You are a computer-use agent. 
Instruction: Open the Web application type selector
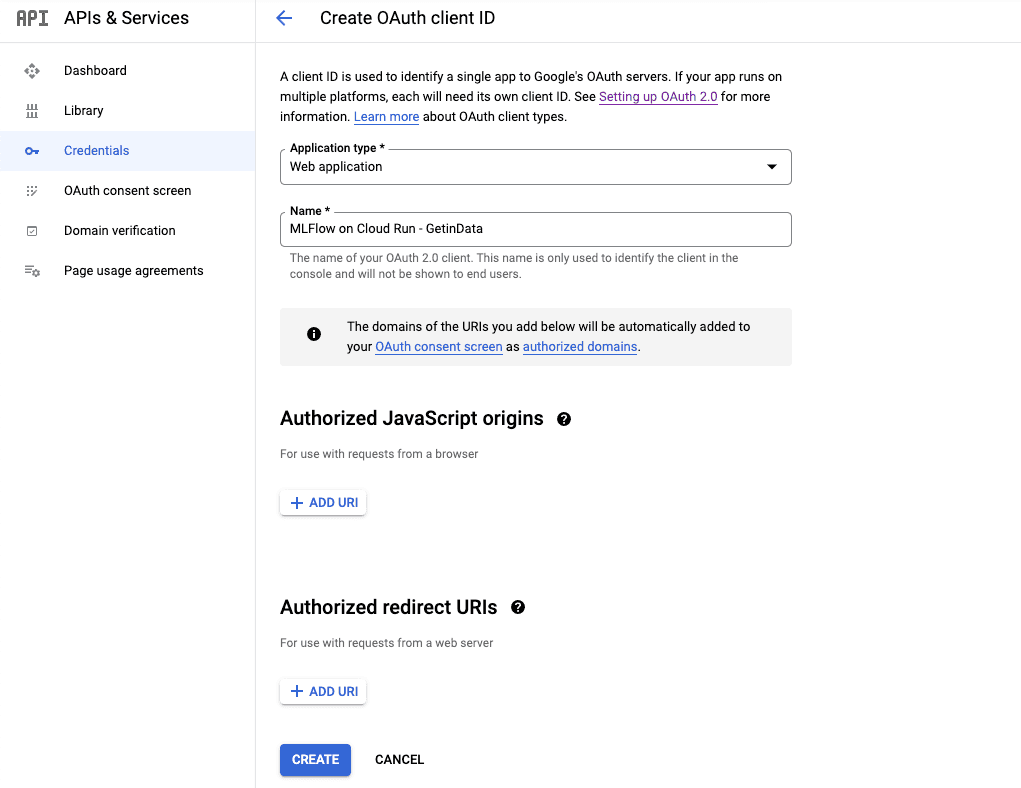(535, 167)
